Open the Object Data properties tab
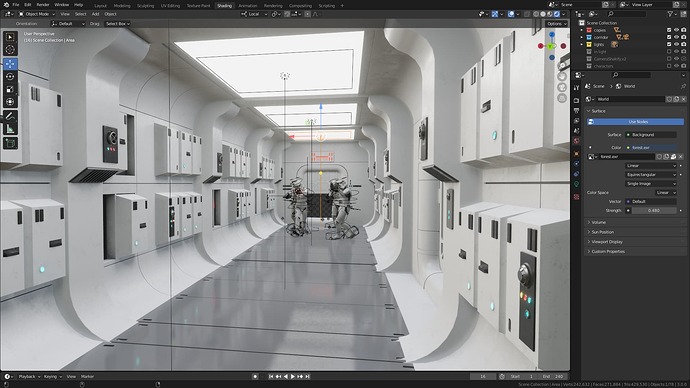Viewport: 690px width, 388px height. (576, 184)
